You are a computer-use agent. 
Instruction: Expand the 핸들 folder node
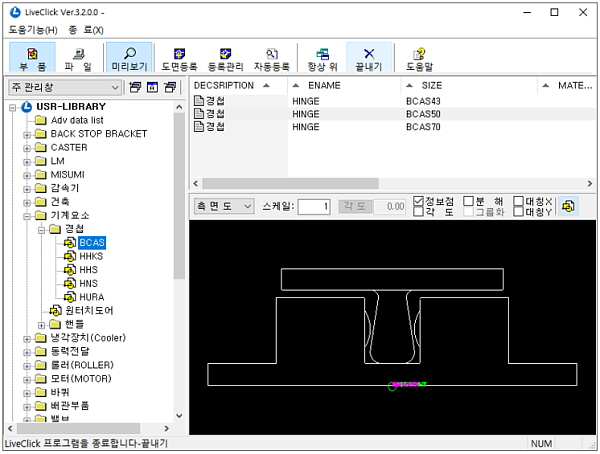[41, 325]
